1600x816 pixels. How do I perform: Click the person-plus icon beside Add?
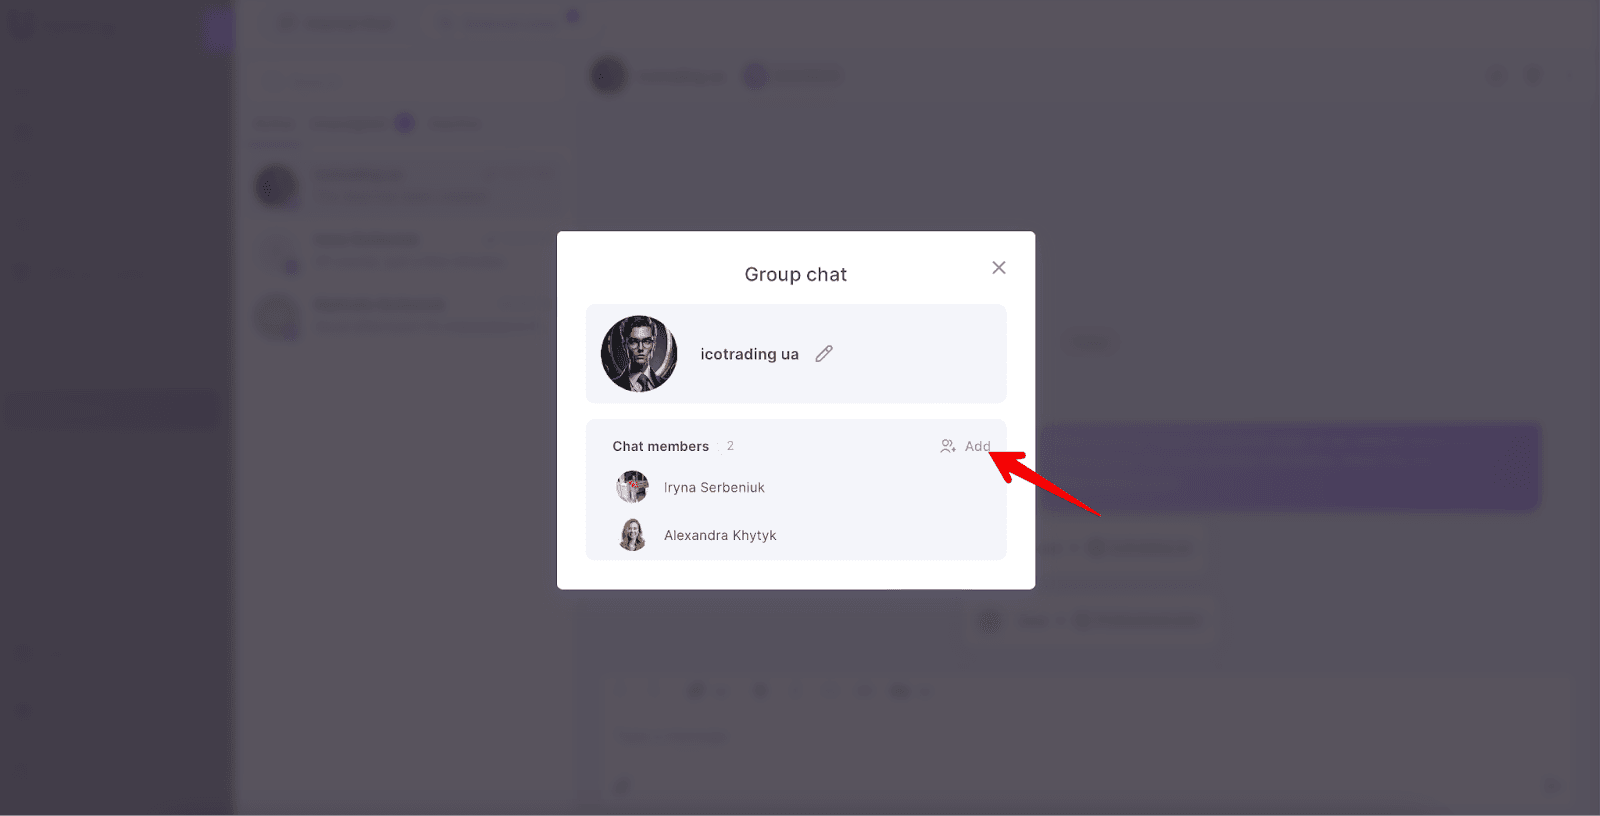click(948, 446)
